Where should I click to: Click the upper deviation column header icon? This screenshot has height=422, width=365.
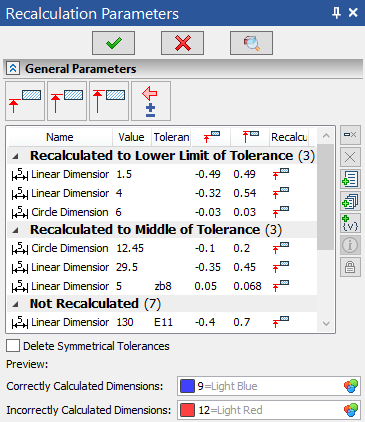click(250, 137)
